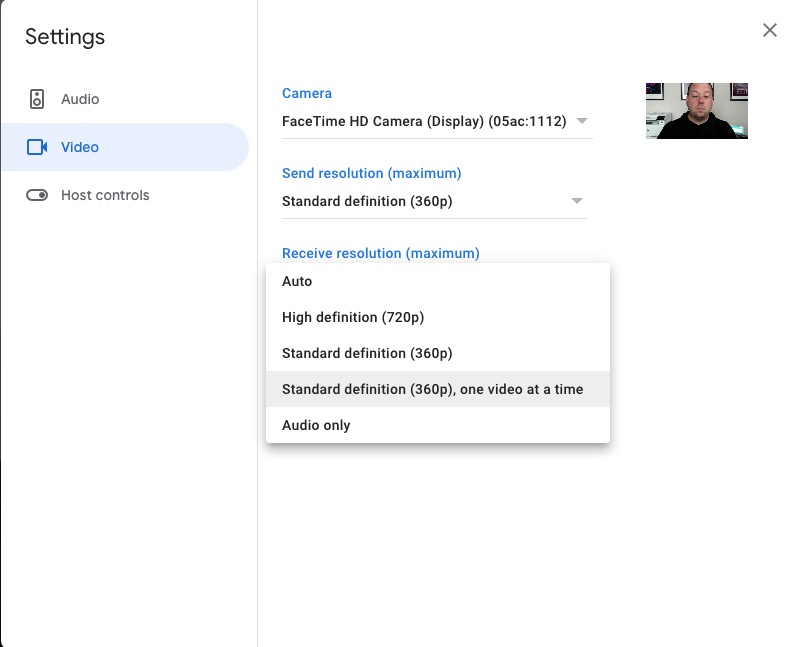This screenshot has height=647, width=793.
Task: Select Standard definition (360p) in receive list
Action: (x=438, y=353)
